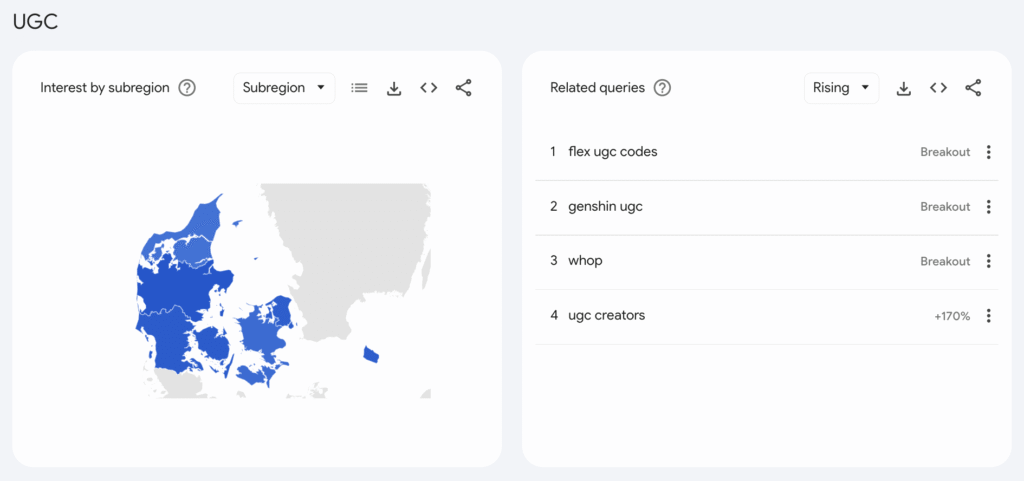
Task: Embed the Interest by subregion card
Action: click(x=428, y=87)
